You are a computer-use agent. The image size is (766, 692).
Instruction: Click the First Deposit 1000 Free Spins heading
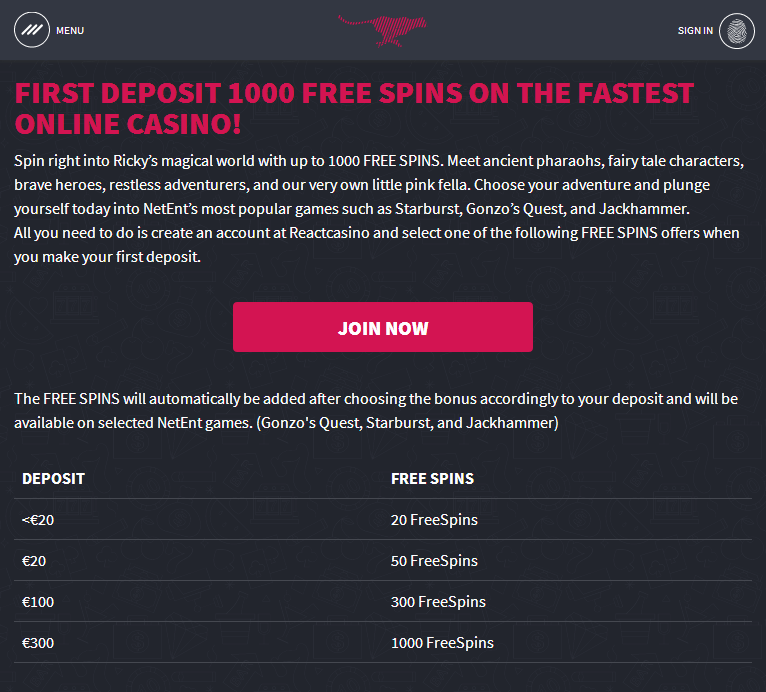coord(354,109)
